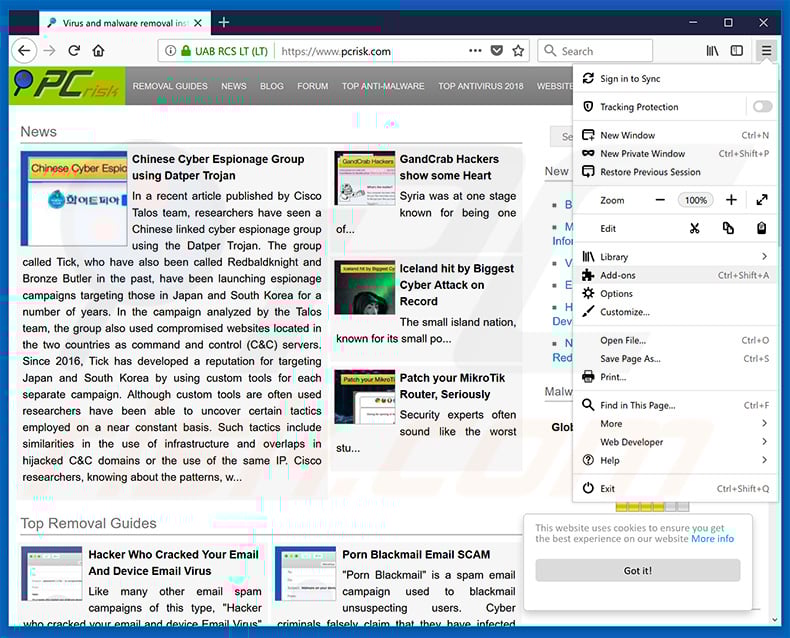Close the Virus and malware removal tab
Viewport: 790px width, 638px height.
[198, 23]
